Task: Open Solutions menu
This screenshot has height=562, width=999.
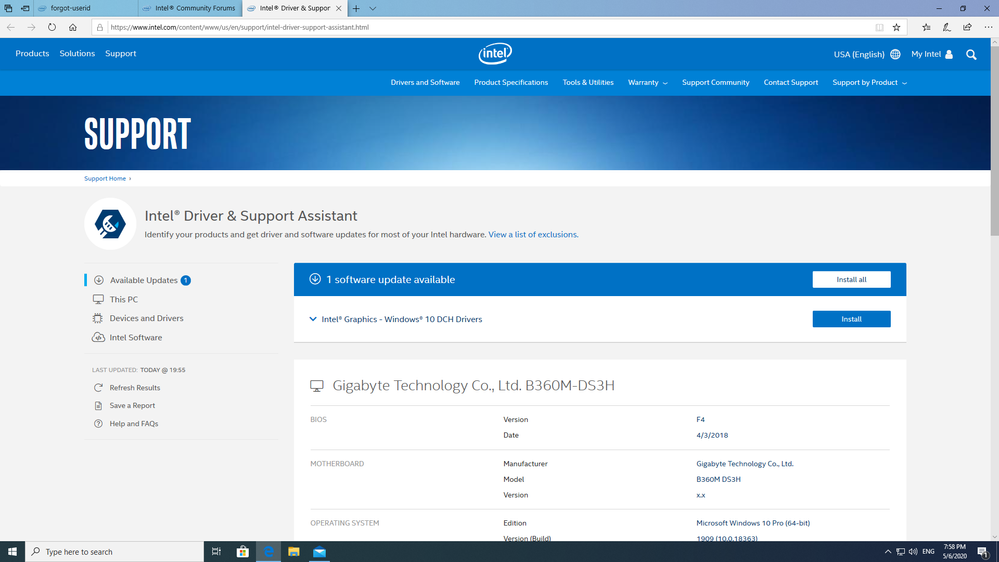Action: (77, 54)
